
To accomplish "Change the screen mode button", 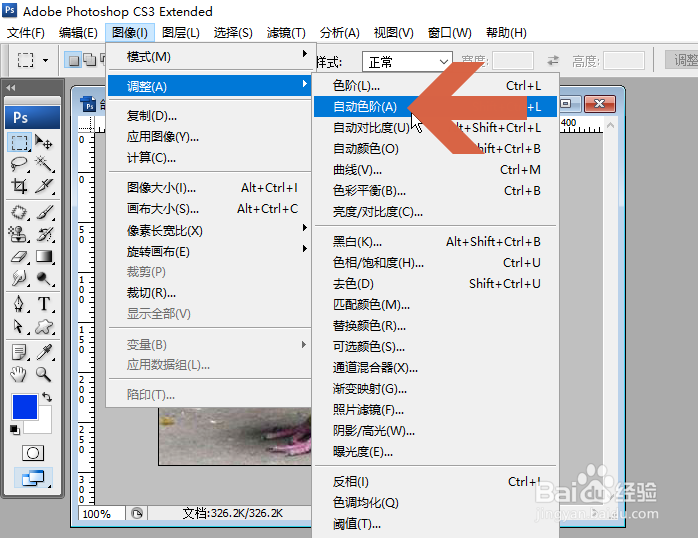I will [x=32, y=478].
